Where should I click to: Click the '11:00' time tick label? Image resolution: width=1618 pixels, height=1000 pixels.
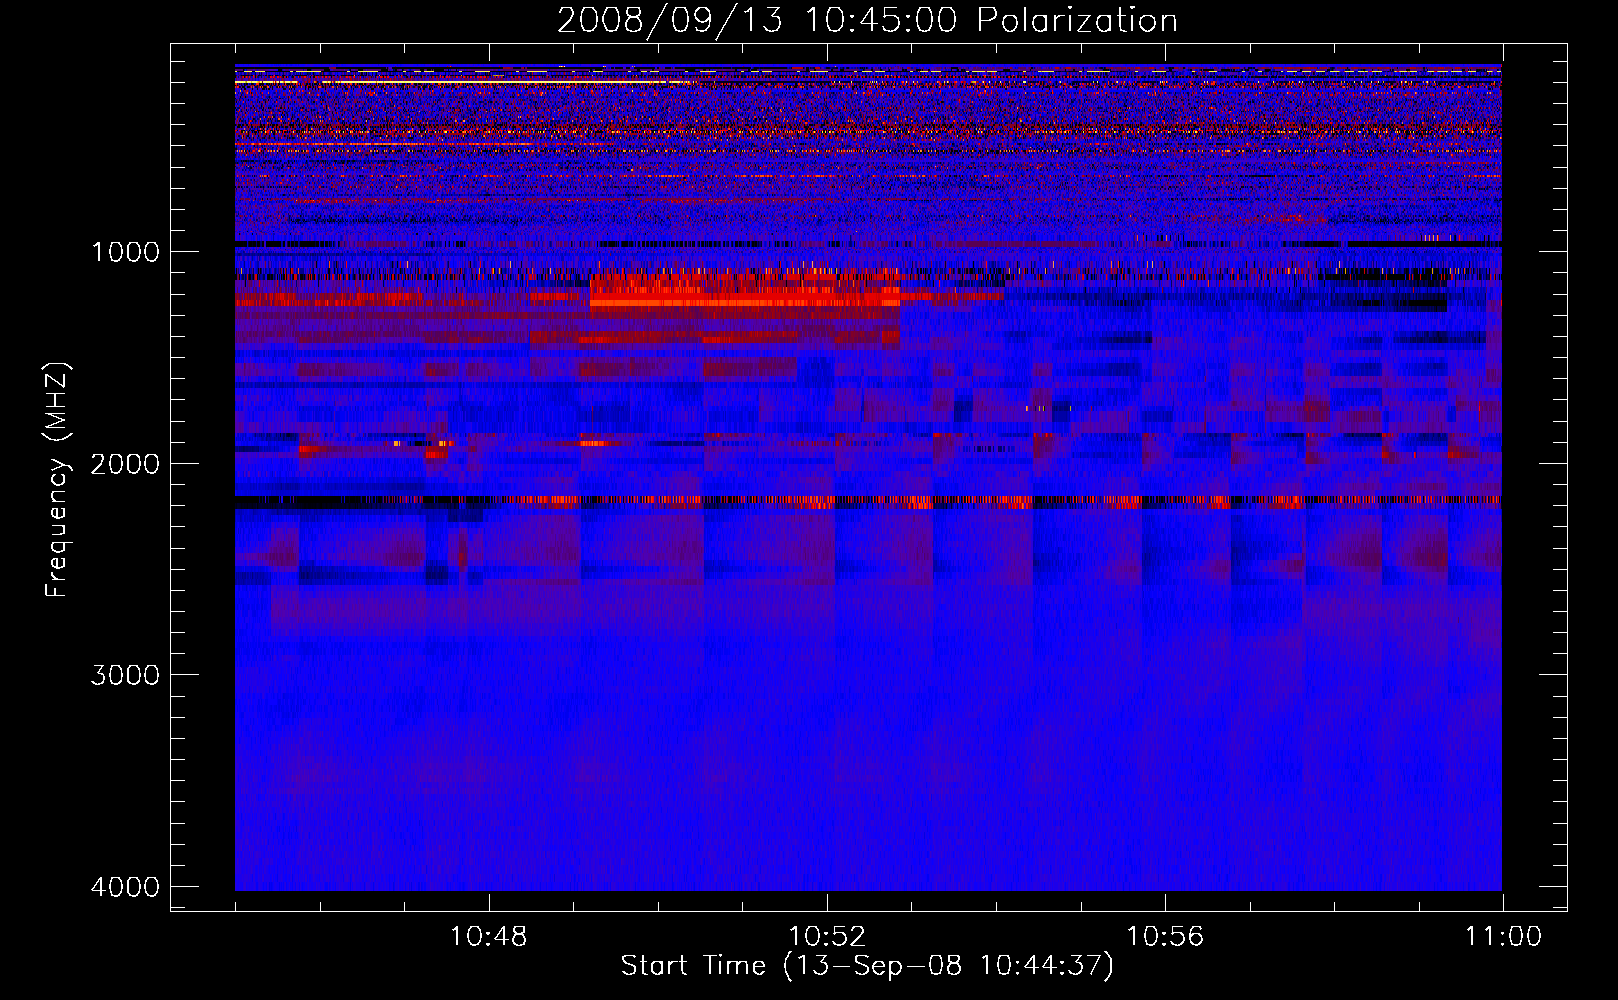pos(1503,937)
